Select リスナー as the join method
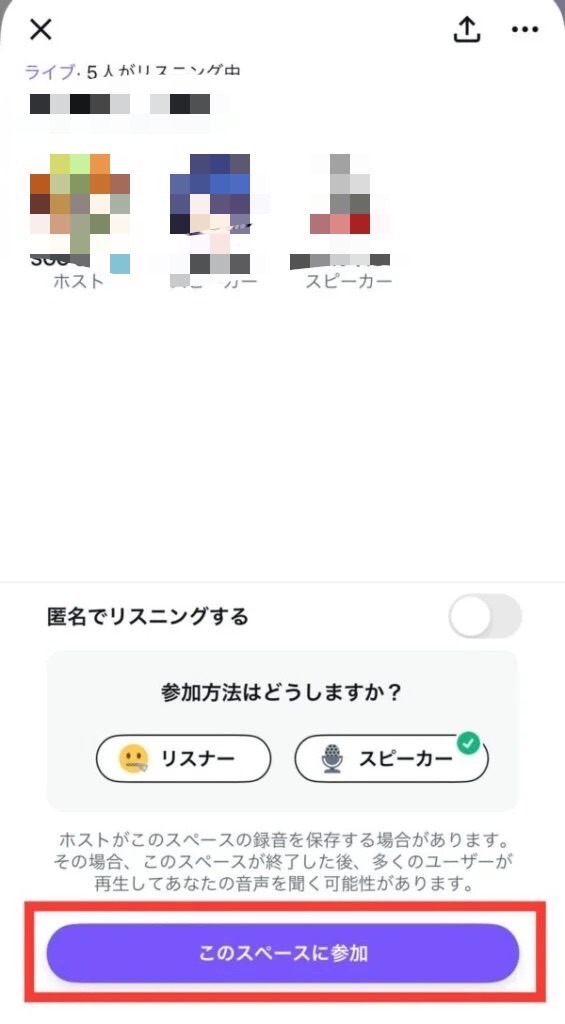Image resolution: width=565 pixels, height=1024 pixels. pyautogui.click(x=183, y=758)
